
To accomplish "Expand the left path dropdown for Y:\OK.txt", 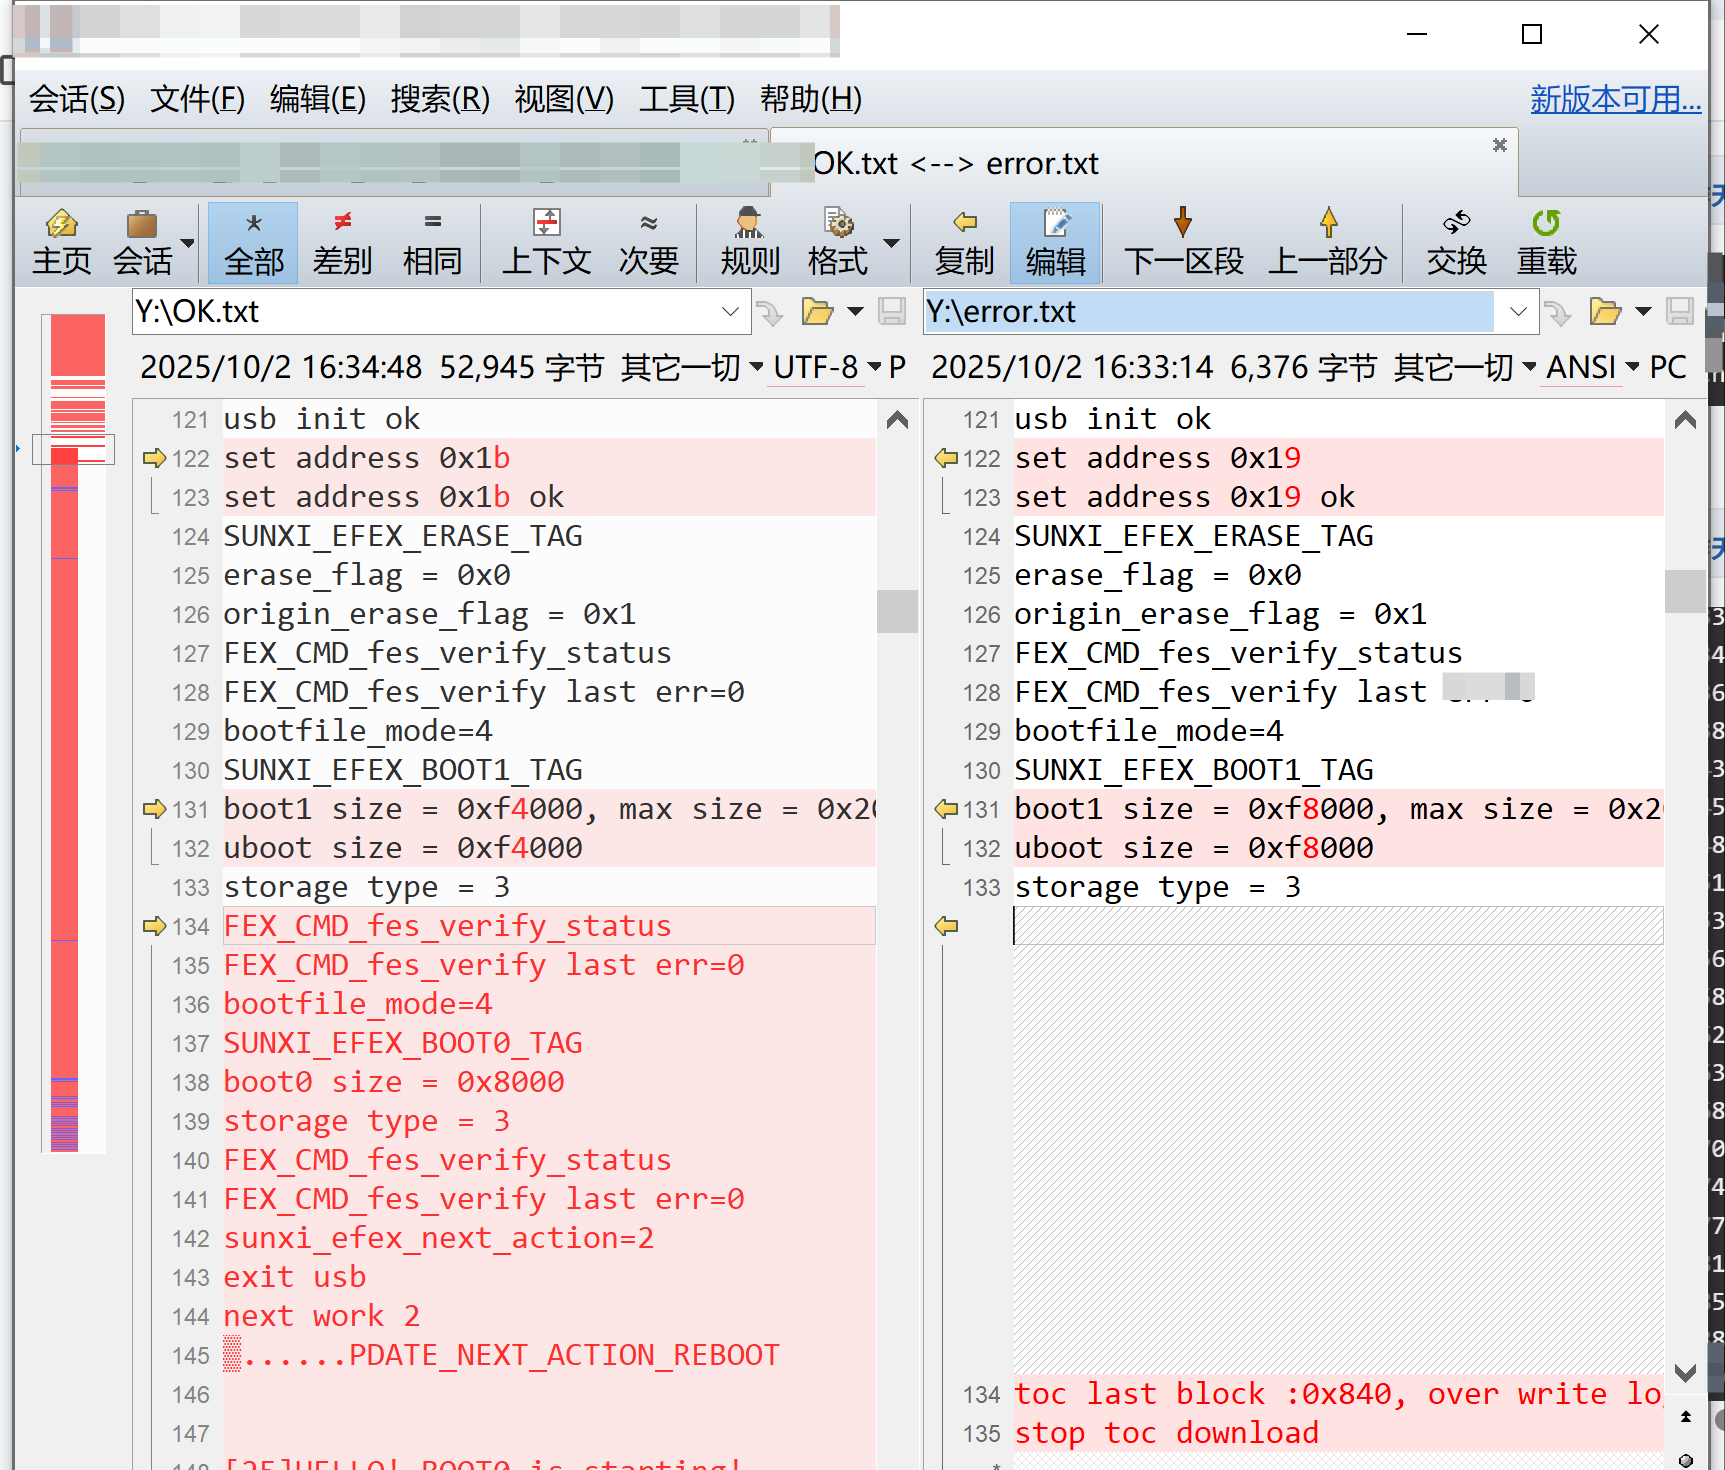I will (x=730, y=312).
